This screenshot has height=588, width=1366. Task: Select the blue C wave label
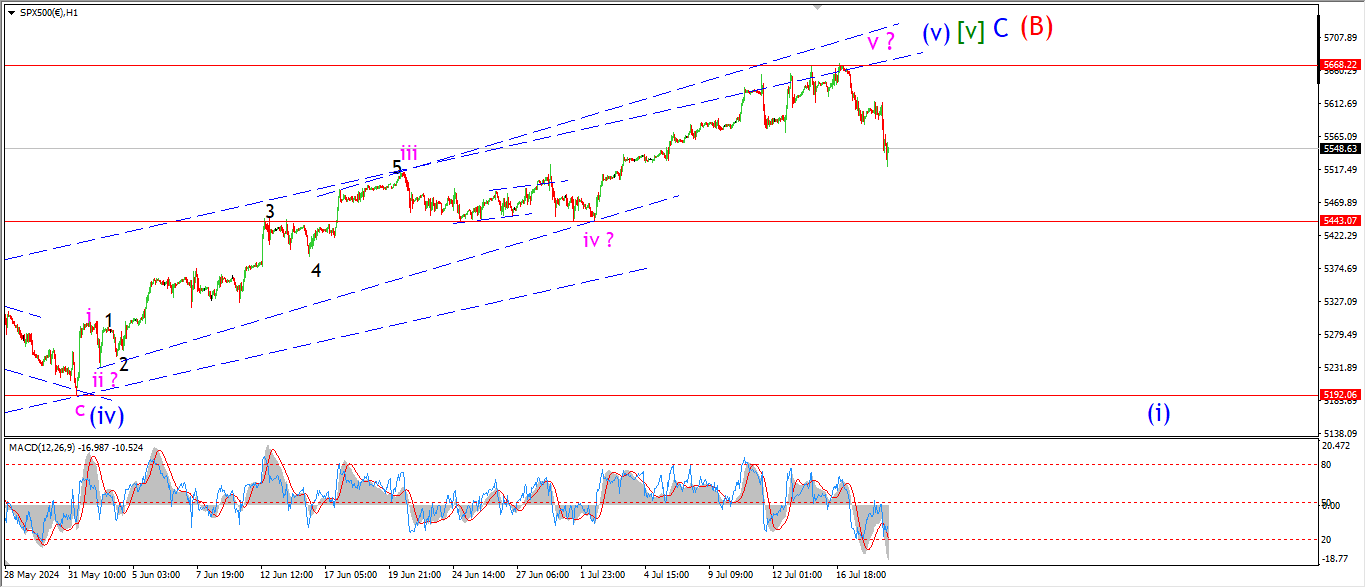point(1001,29)
